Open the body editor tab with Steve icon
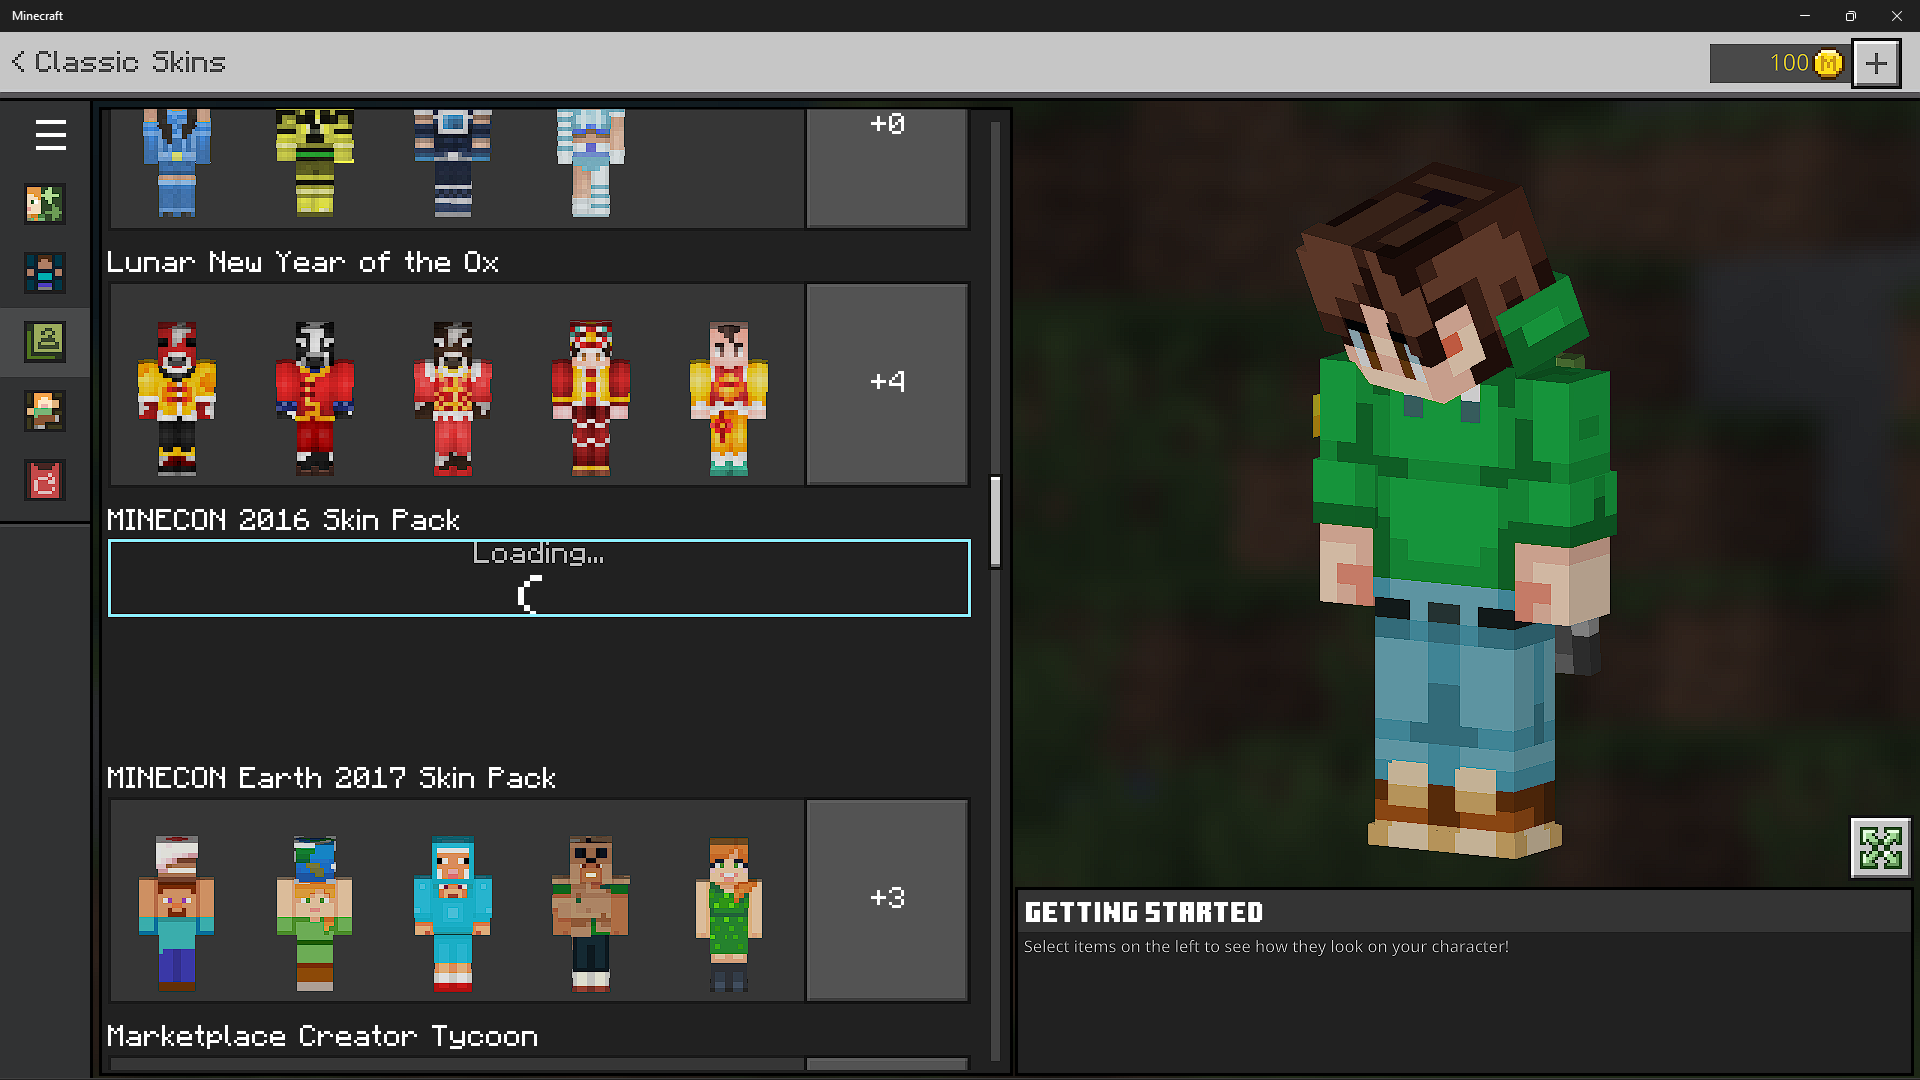The image size is (1920, 1080). pos(45,273)
